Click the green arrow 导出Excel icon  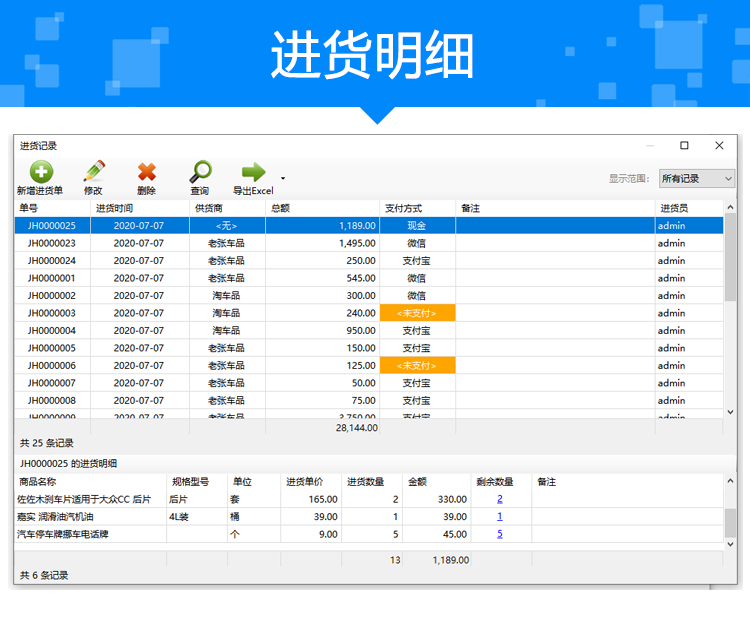point(253,172)
